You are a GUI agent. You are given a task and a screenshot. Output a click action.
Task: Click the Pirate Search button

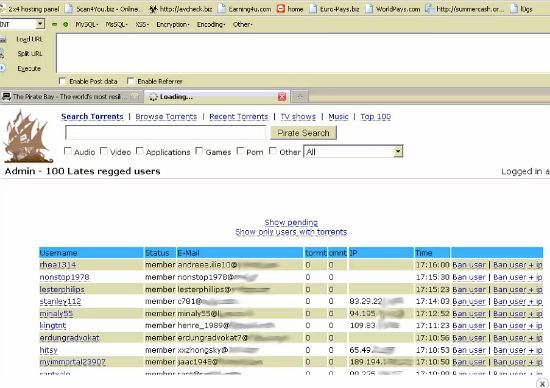(303, 133)
